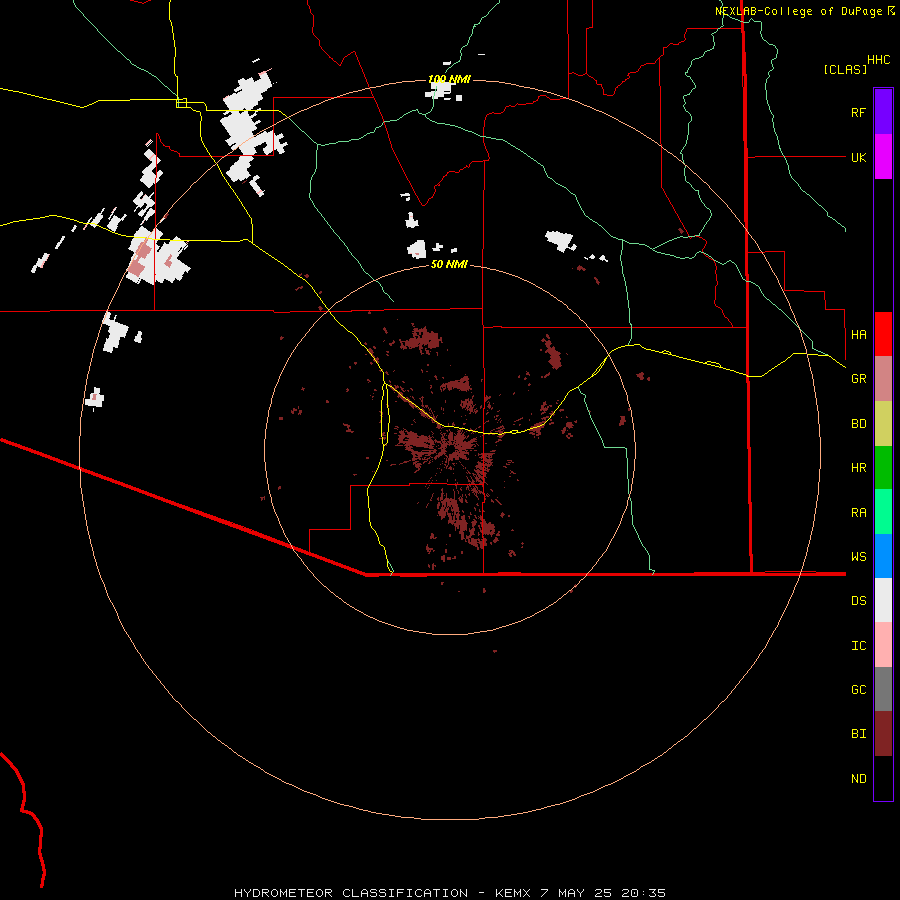The height and width of the screenshot is (900, 900).
Task: Select the WS blue legend swatch
Action: click(x=883, y=556)
